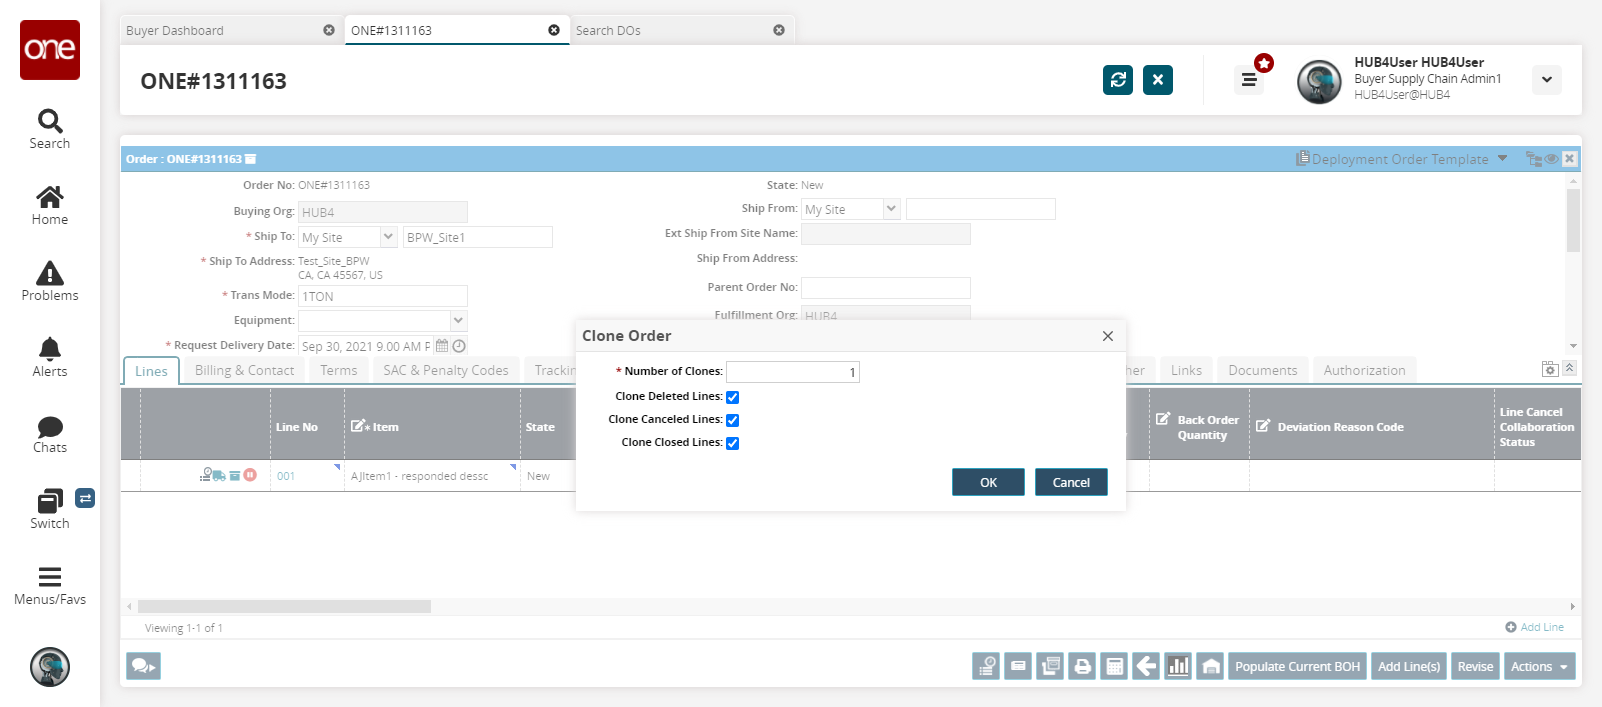
Task: Confirm cloning with the OK button
Action: pyautogui.click(x=988, y=482)
